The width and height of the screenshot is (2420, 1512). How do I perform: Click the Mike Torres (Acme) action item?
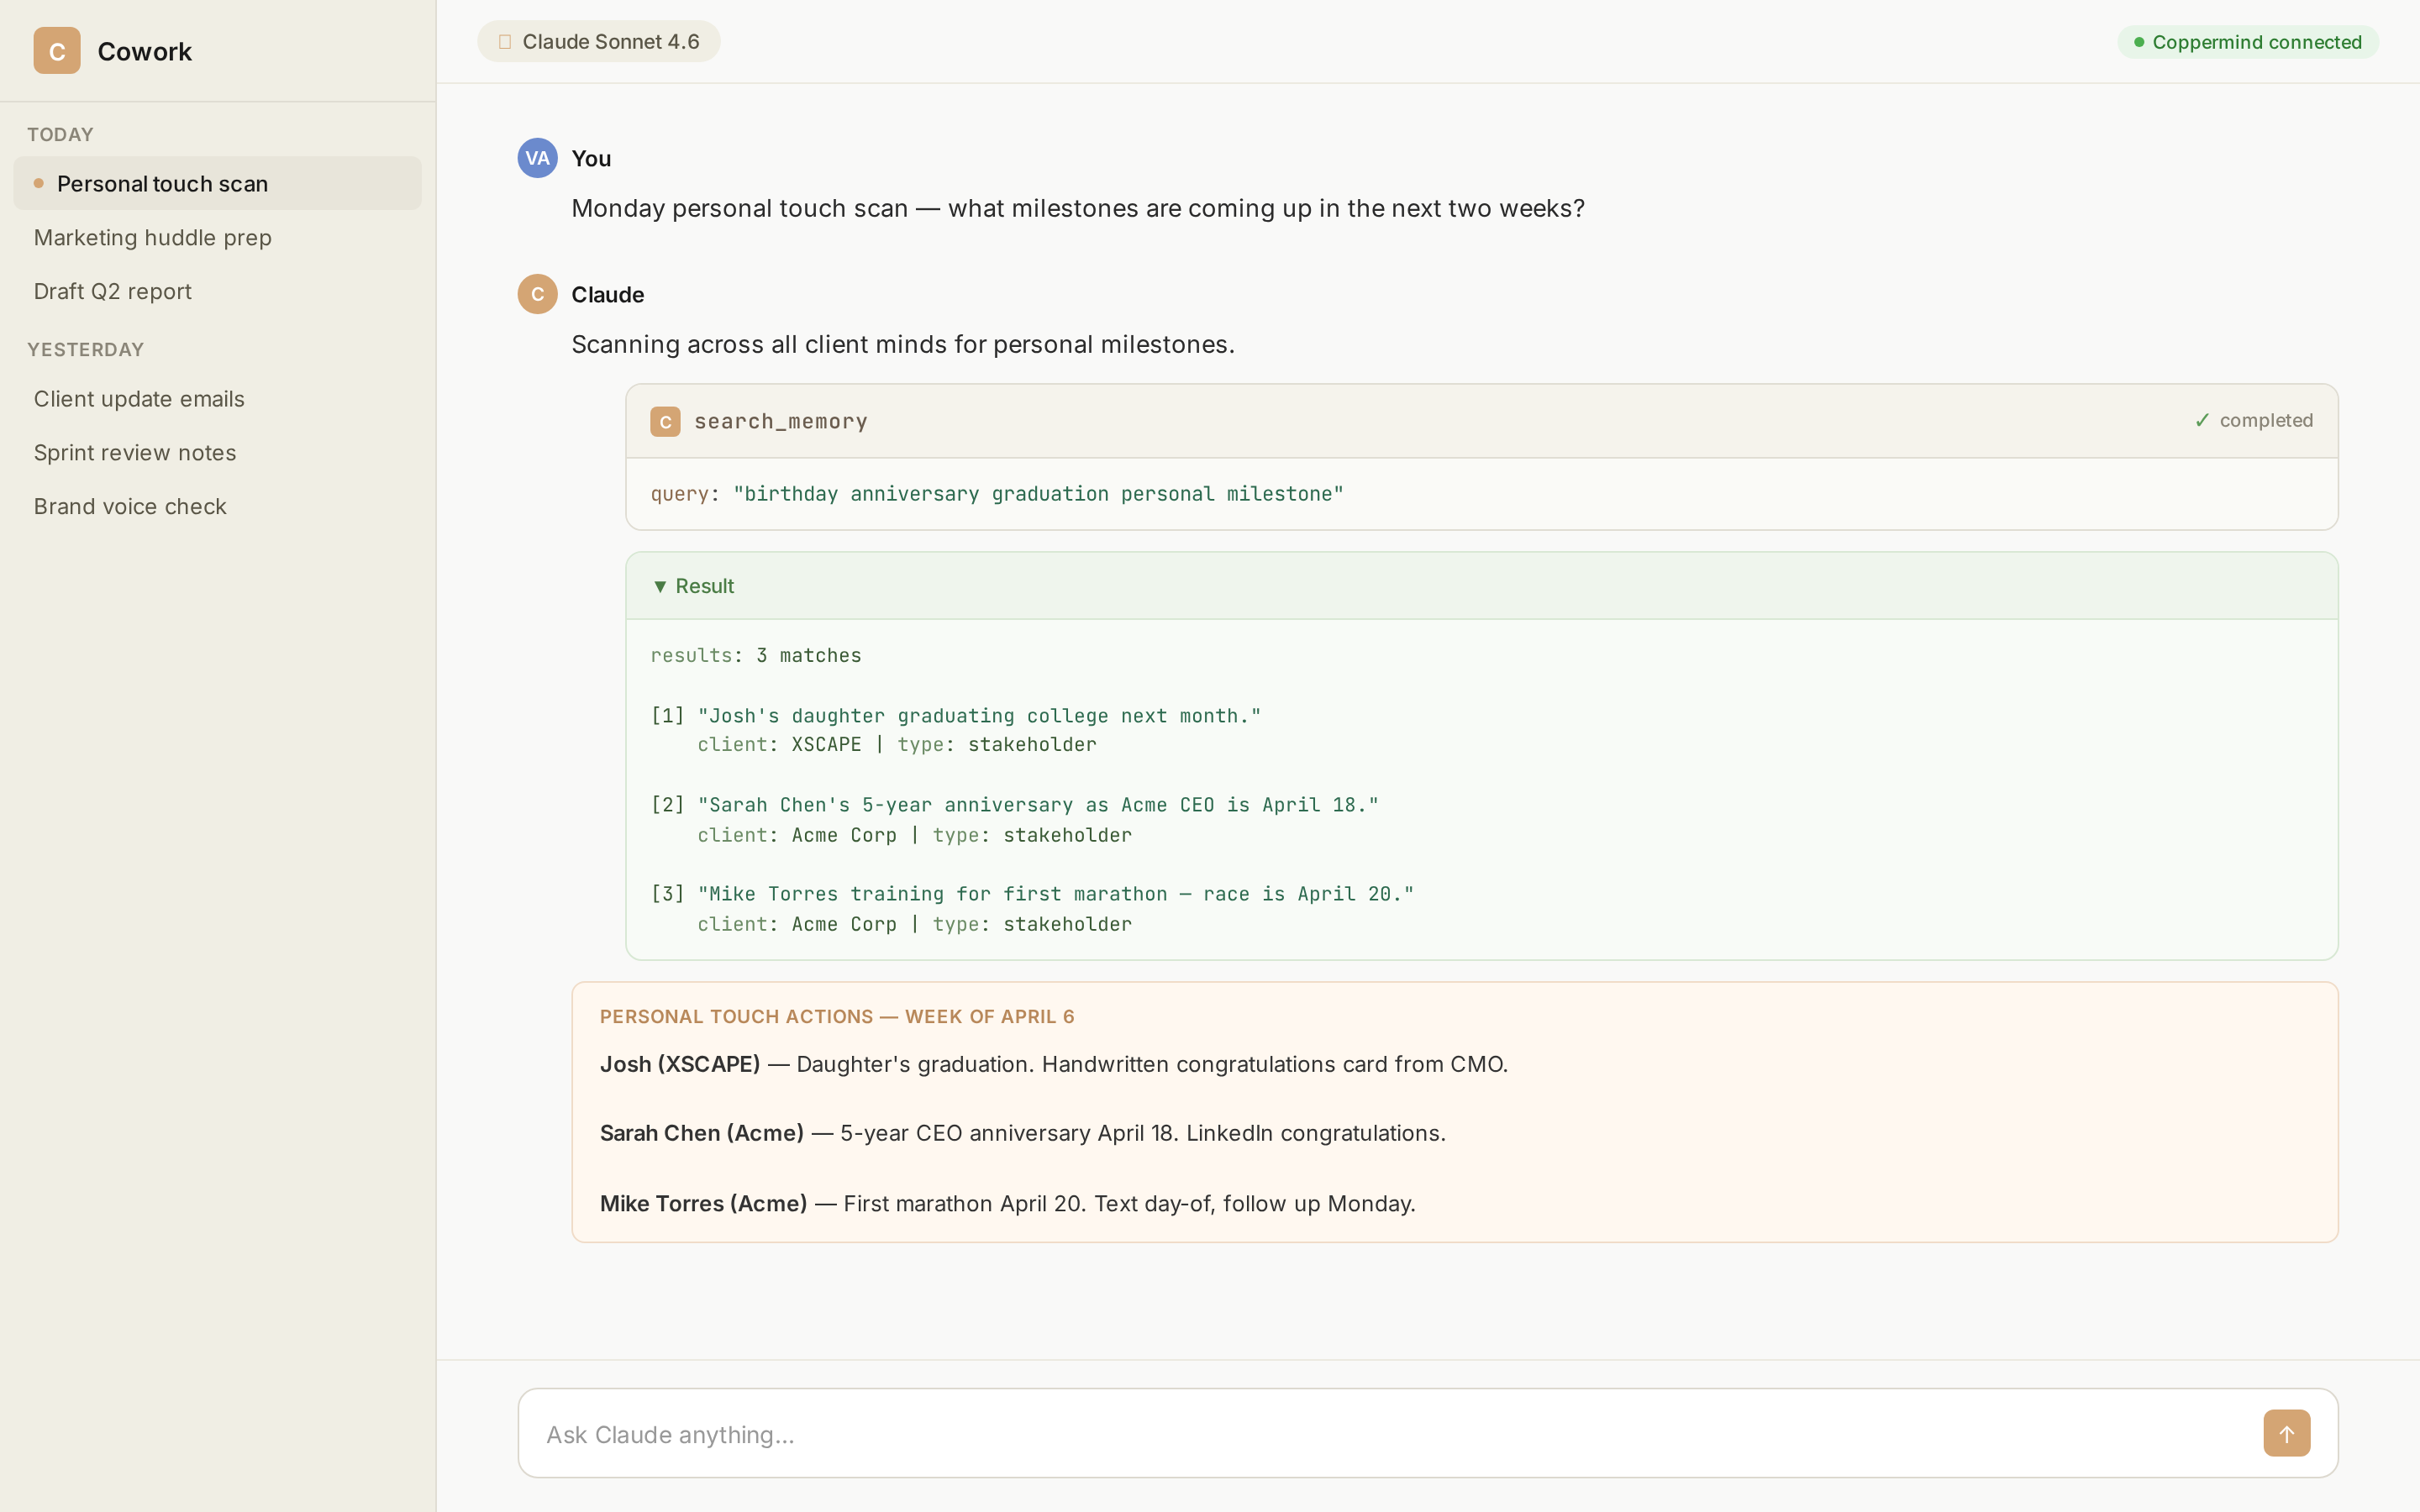pos(1008,1203)
